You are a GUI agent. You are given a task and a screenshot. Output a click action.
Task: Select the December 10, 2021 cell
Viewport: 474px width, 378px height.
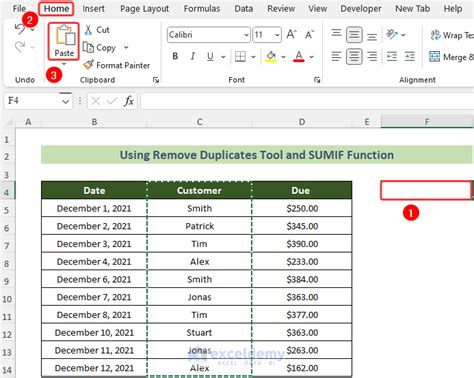(94, 332)
